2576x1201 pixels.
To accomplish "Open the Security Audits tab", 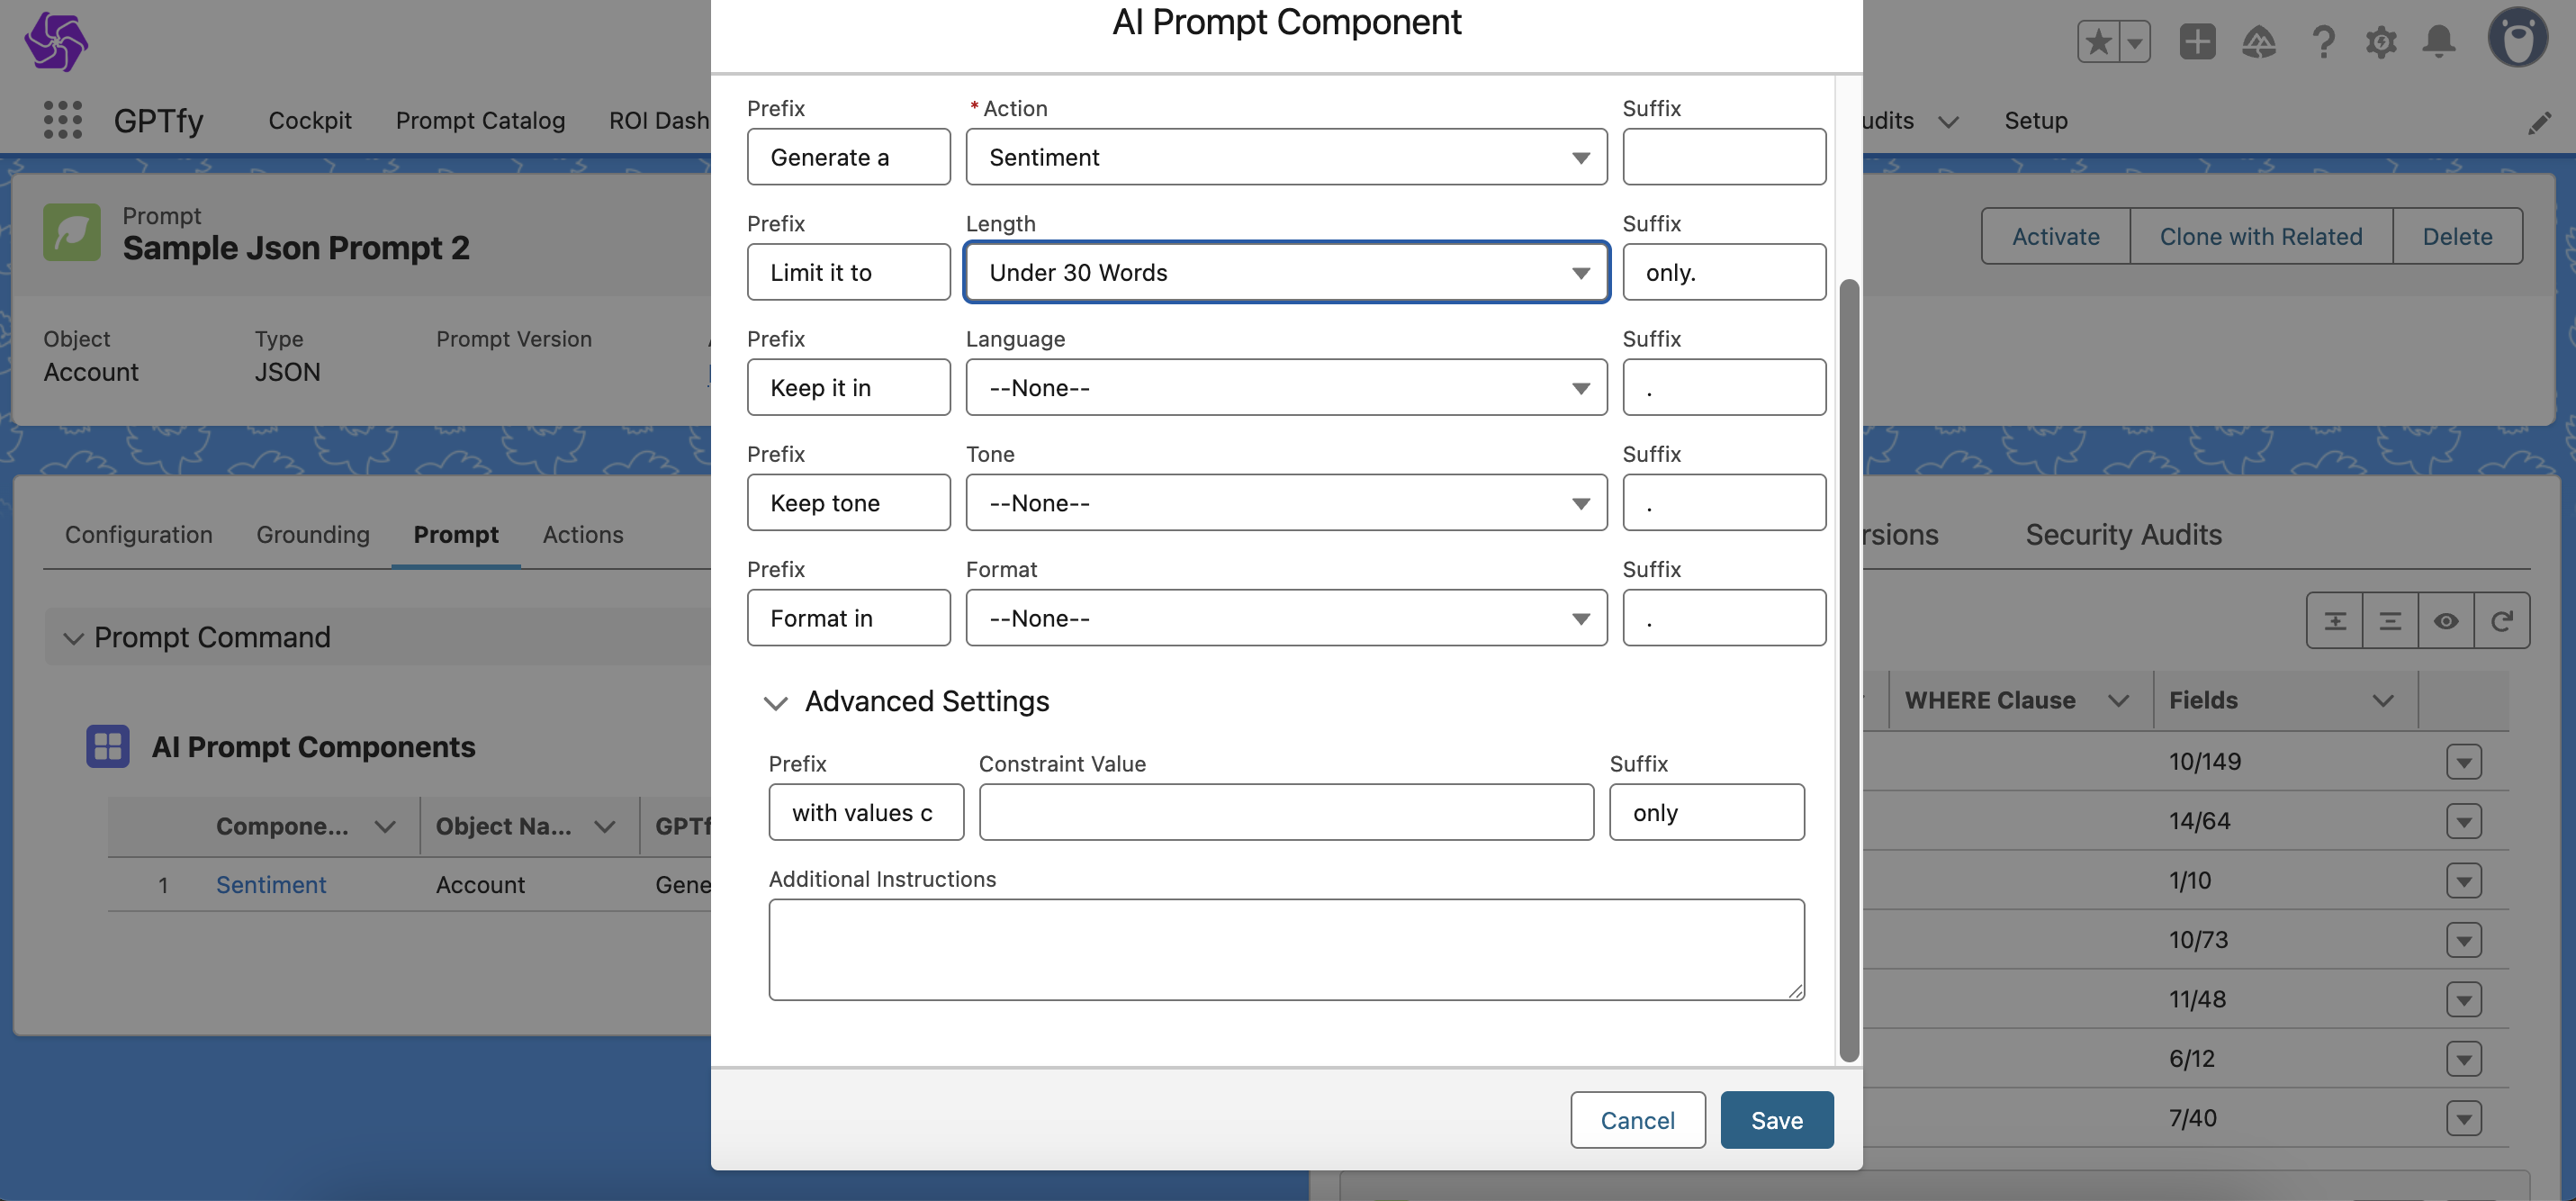I will 2123,535.
